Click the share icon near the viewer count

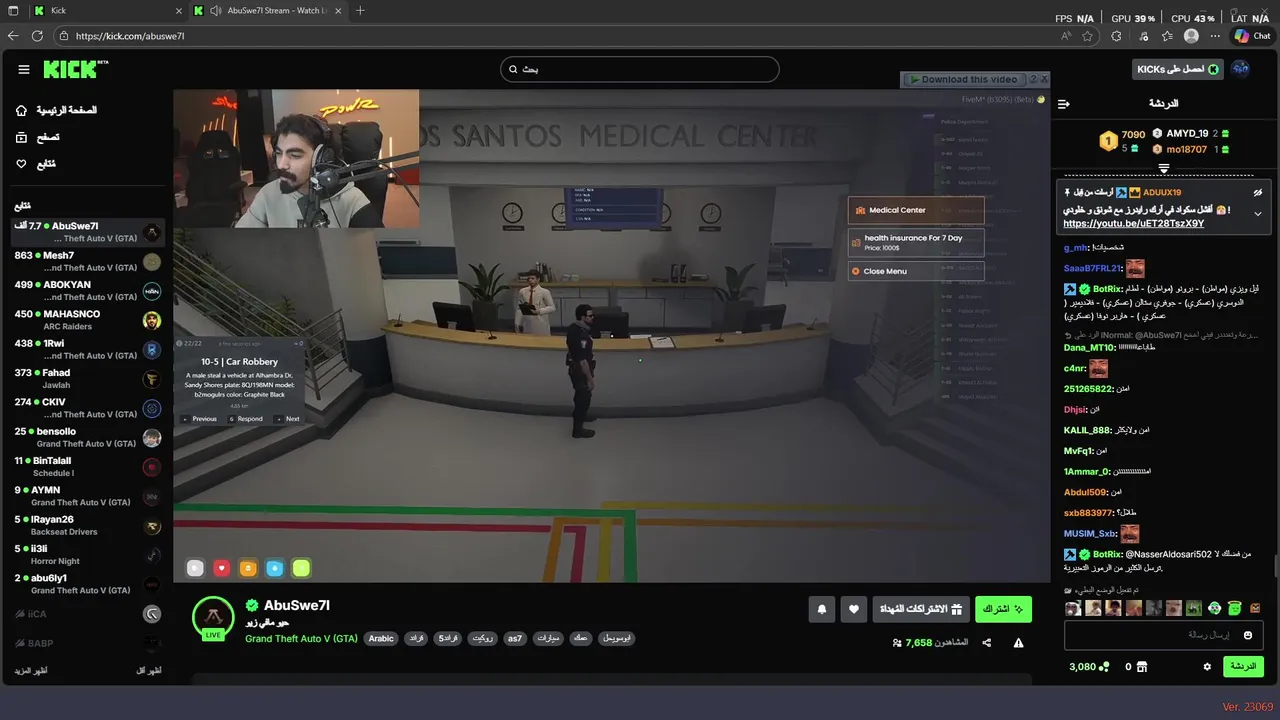point(987,643)
